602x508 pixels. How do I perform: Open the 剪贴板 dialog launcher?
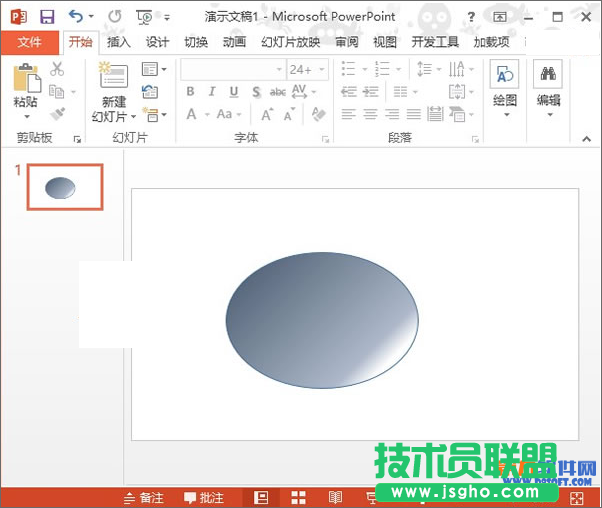click(77, 139)
